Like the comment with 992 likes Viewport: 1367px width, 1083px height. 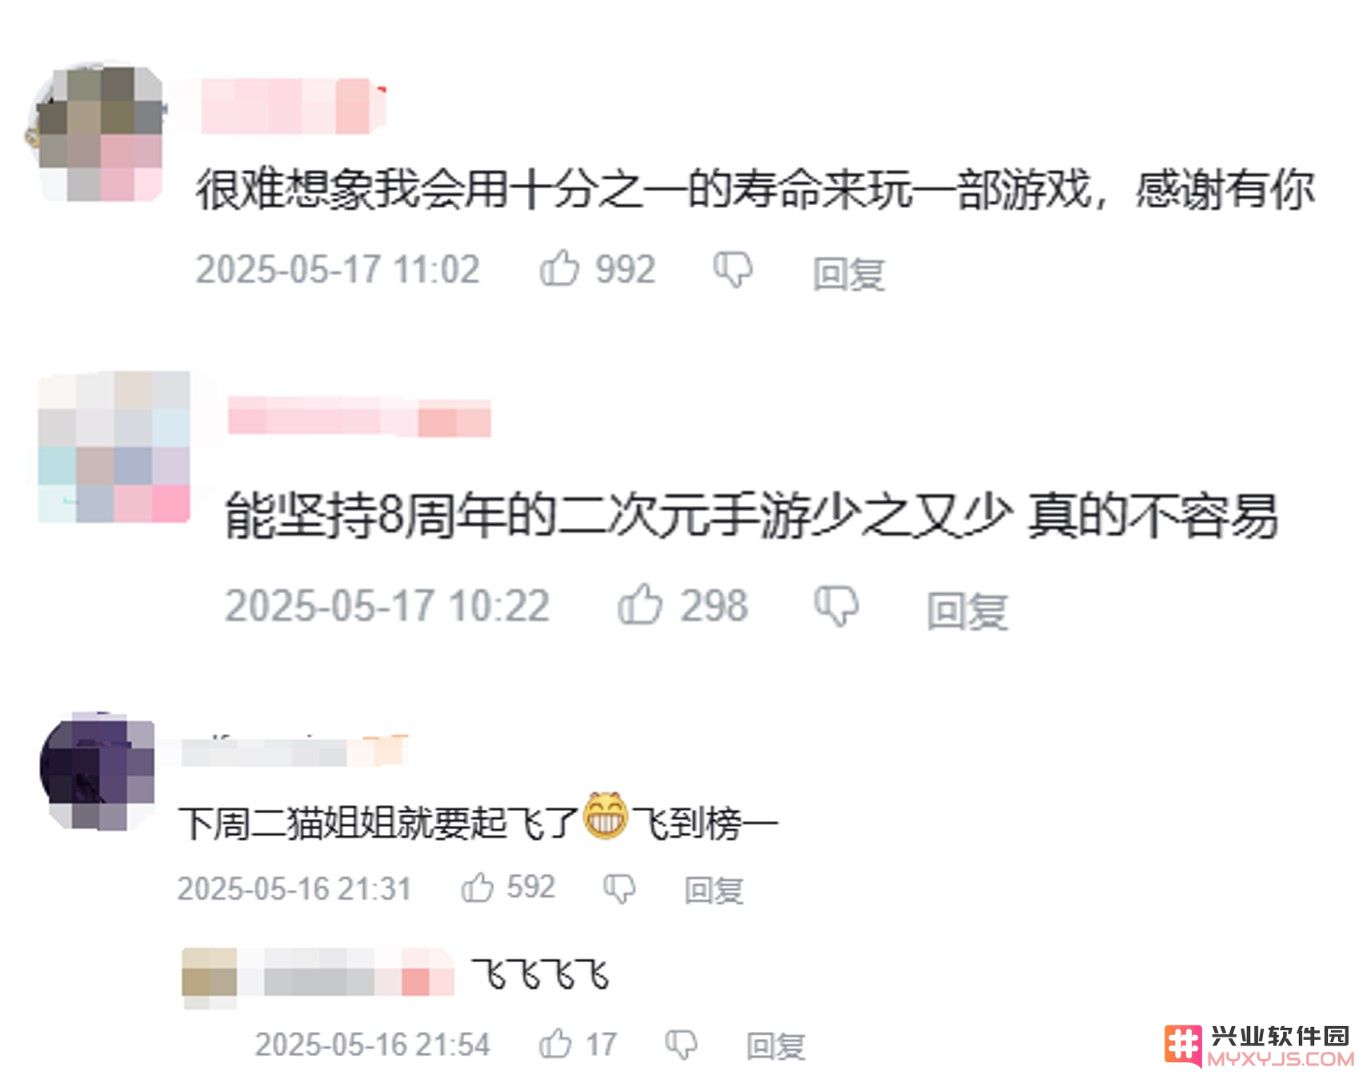tap(559, 269)
